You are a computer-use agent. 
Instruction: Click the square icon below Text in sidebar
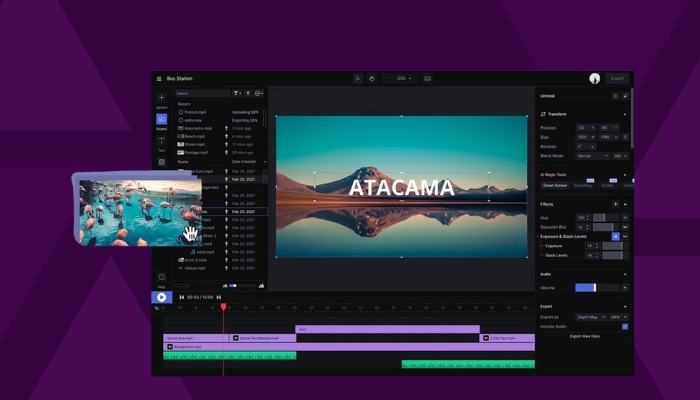coord(162,162)
